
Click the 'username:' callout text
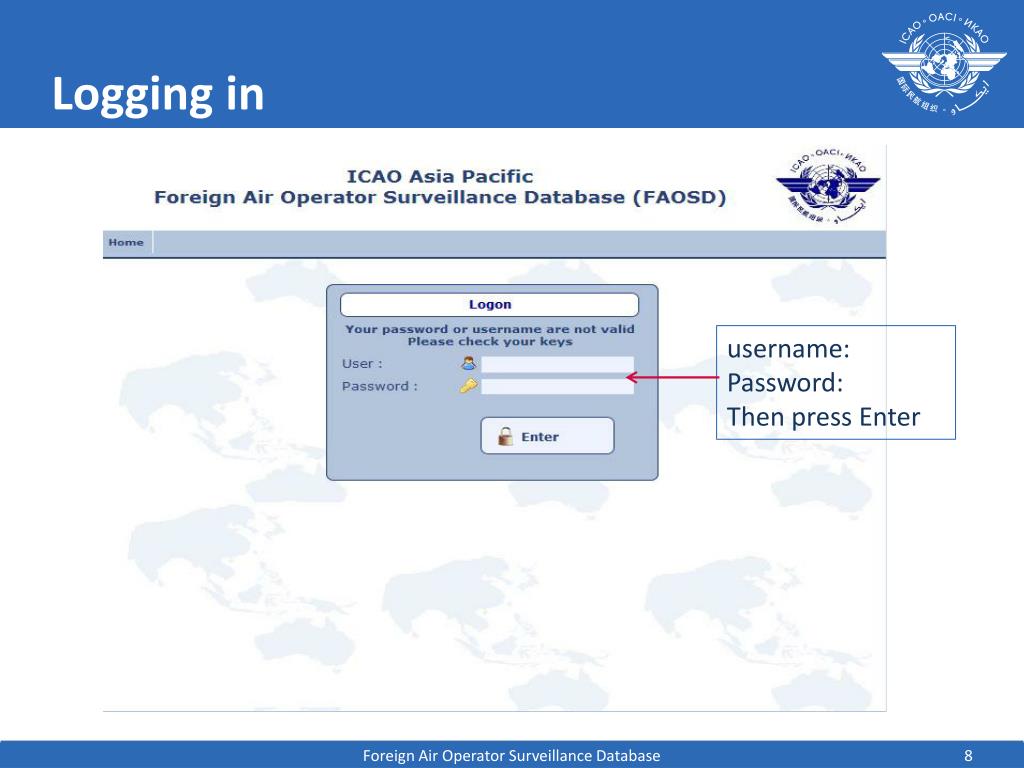pos(788,349)
